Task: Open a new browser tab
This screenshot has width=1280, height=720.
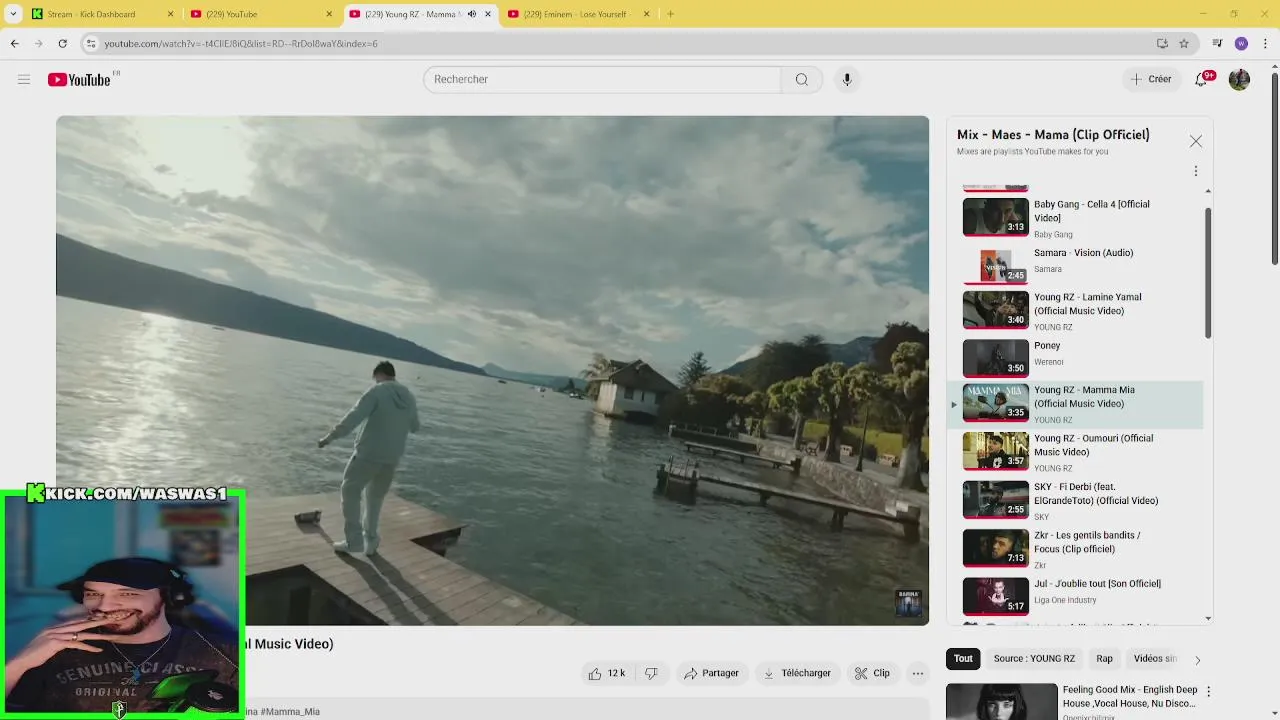Action: pos(670,14)
